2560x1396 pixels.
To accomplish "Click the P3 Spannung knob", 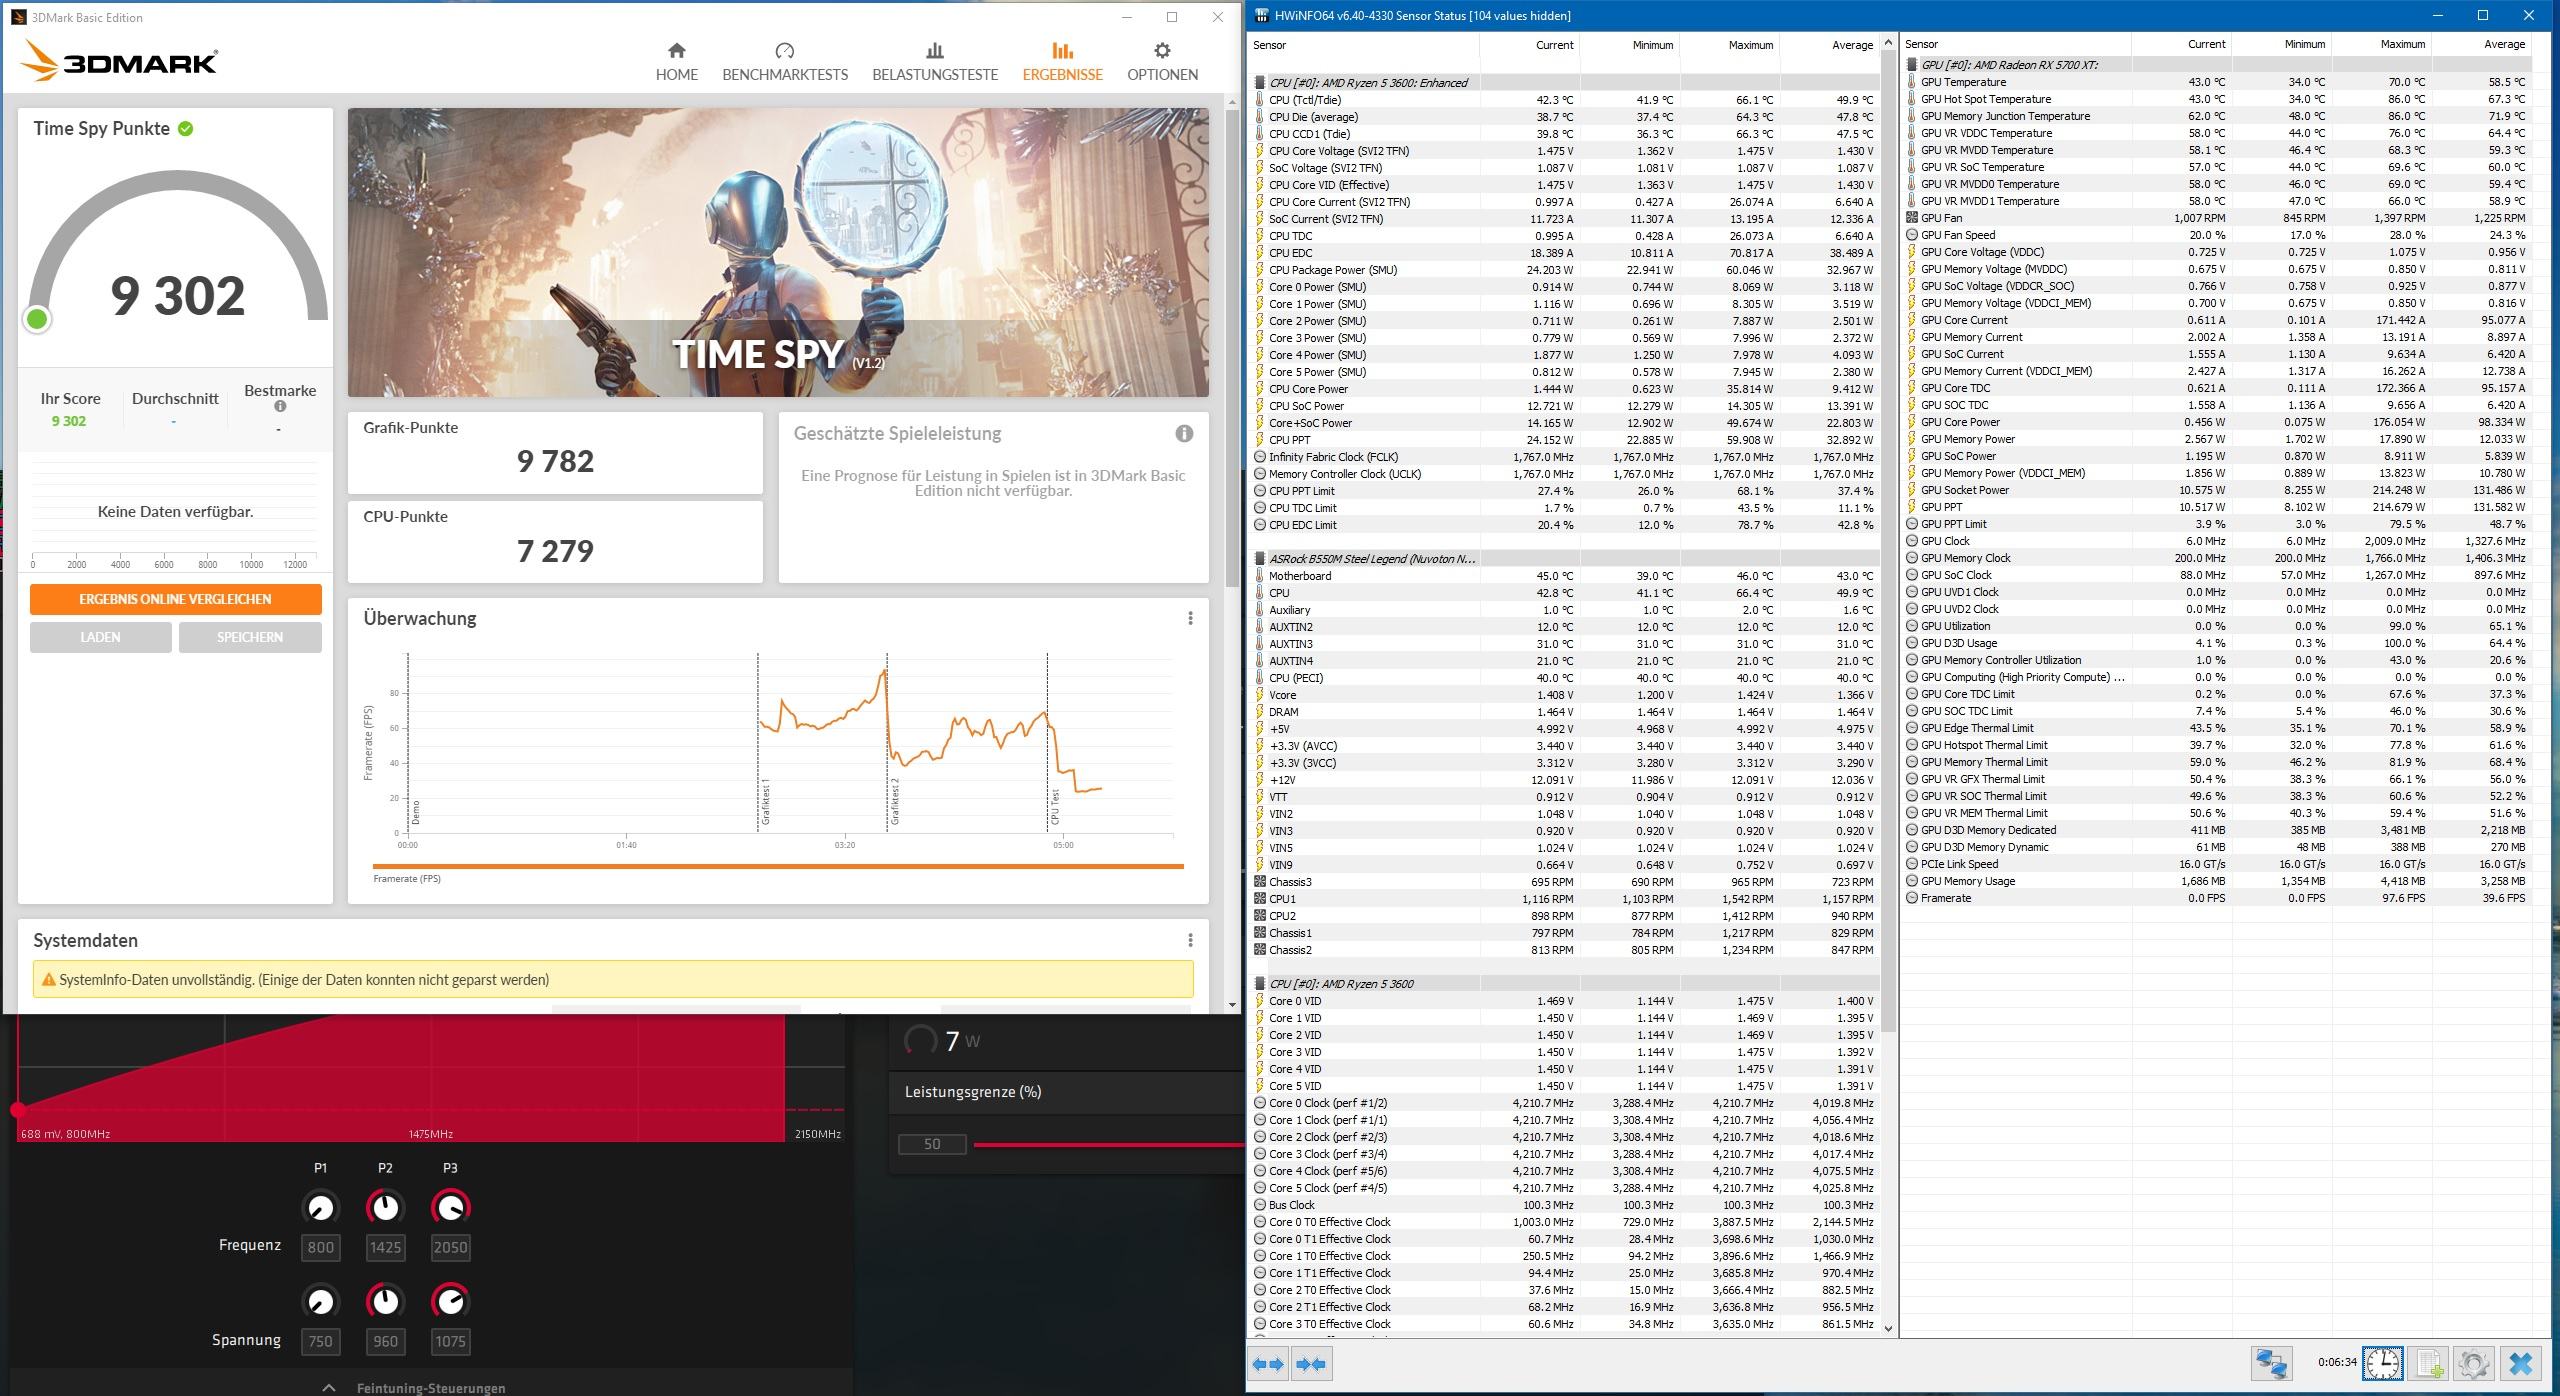I will [450, 1301].
